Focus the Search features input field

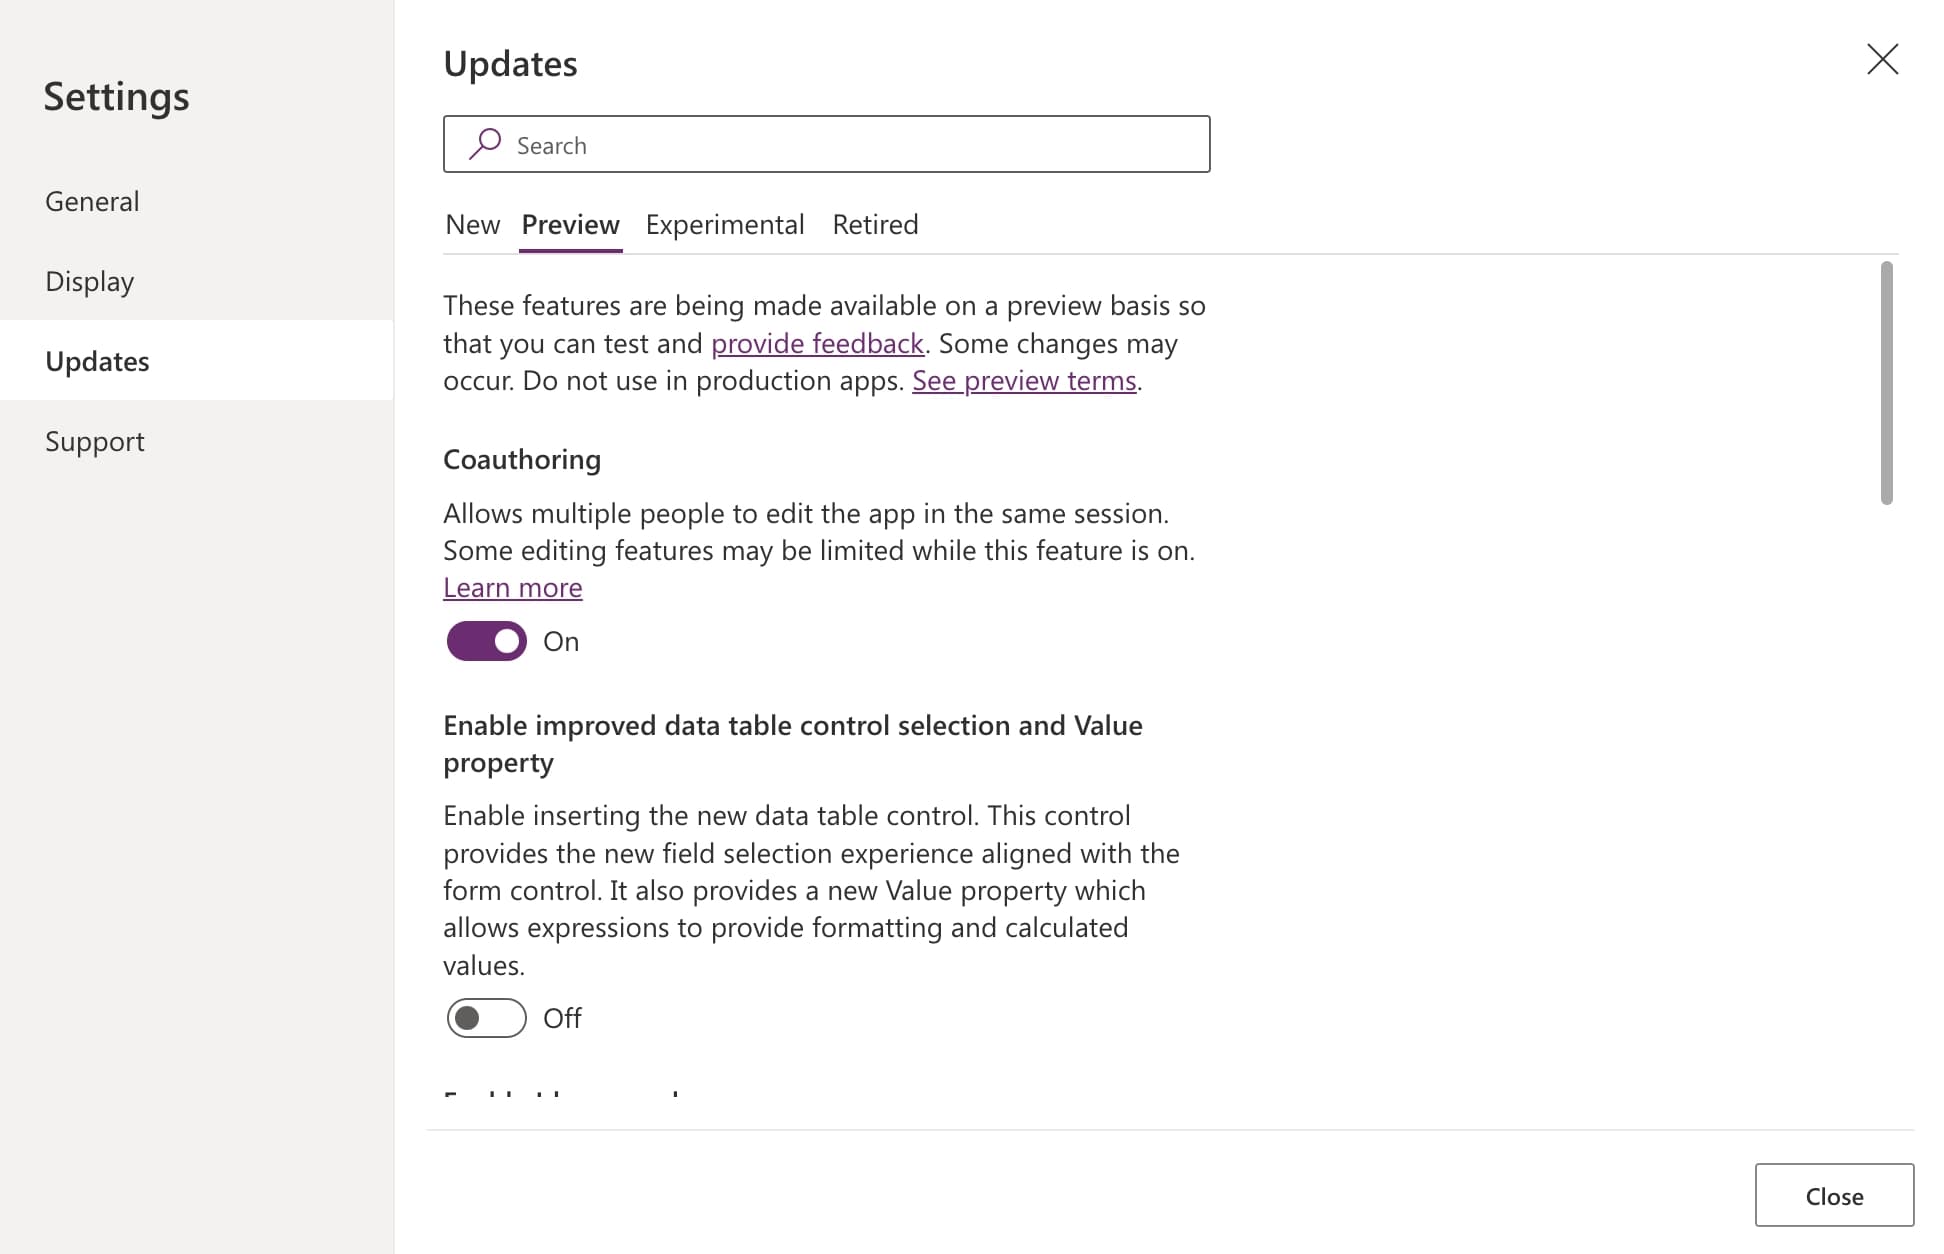click(x=826, y=144)
